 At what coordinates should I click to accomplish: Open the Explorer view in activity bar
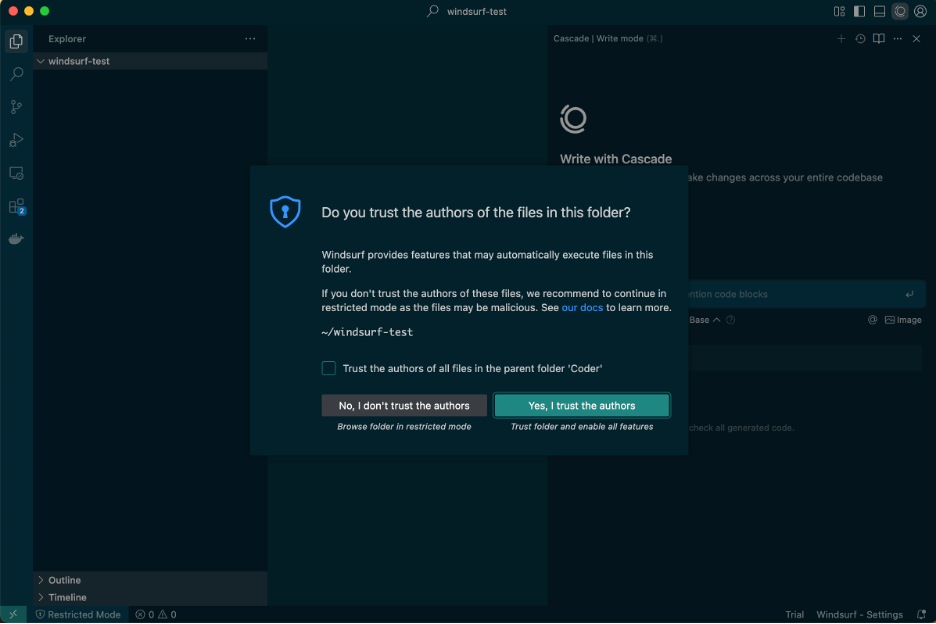pos(16,41)
